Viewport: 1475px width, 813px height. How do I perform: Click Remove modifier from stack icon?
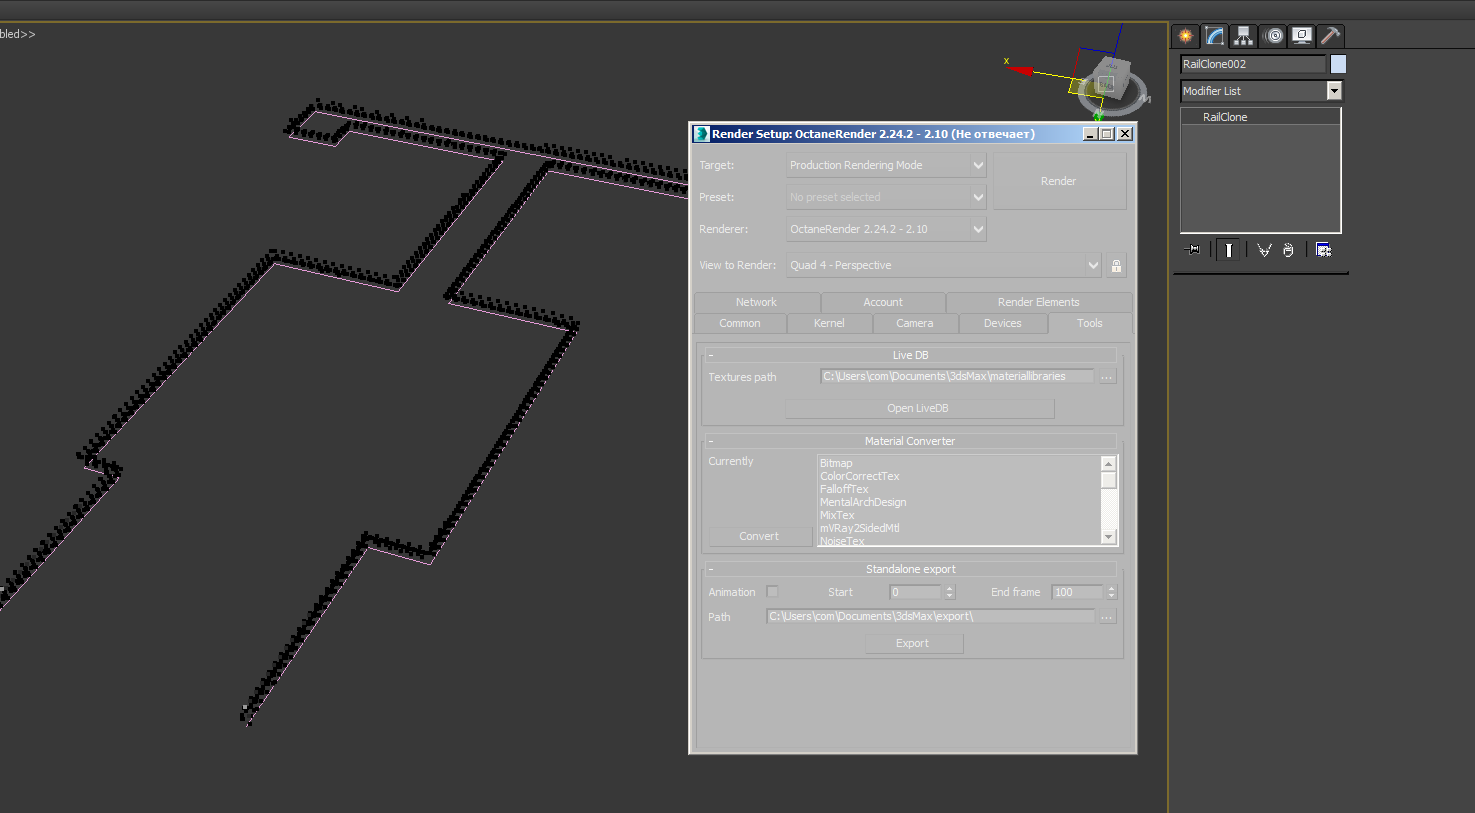pyautogui.click(x=1288, y=250)
